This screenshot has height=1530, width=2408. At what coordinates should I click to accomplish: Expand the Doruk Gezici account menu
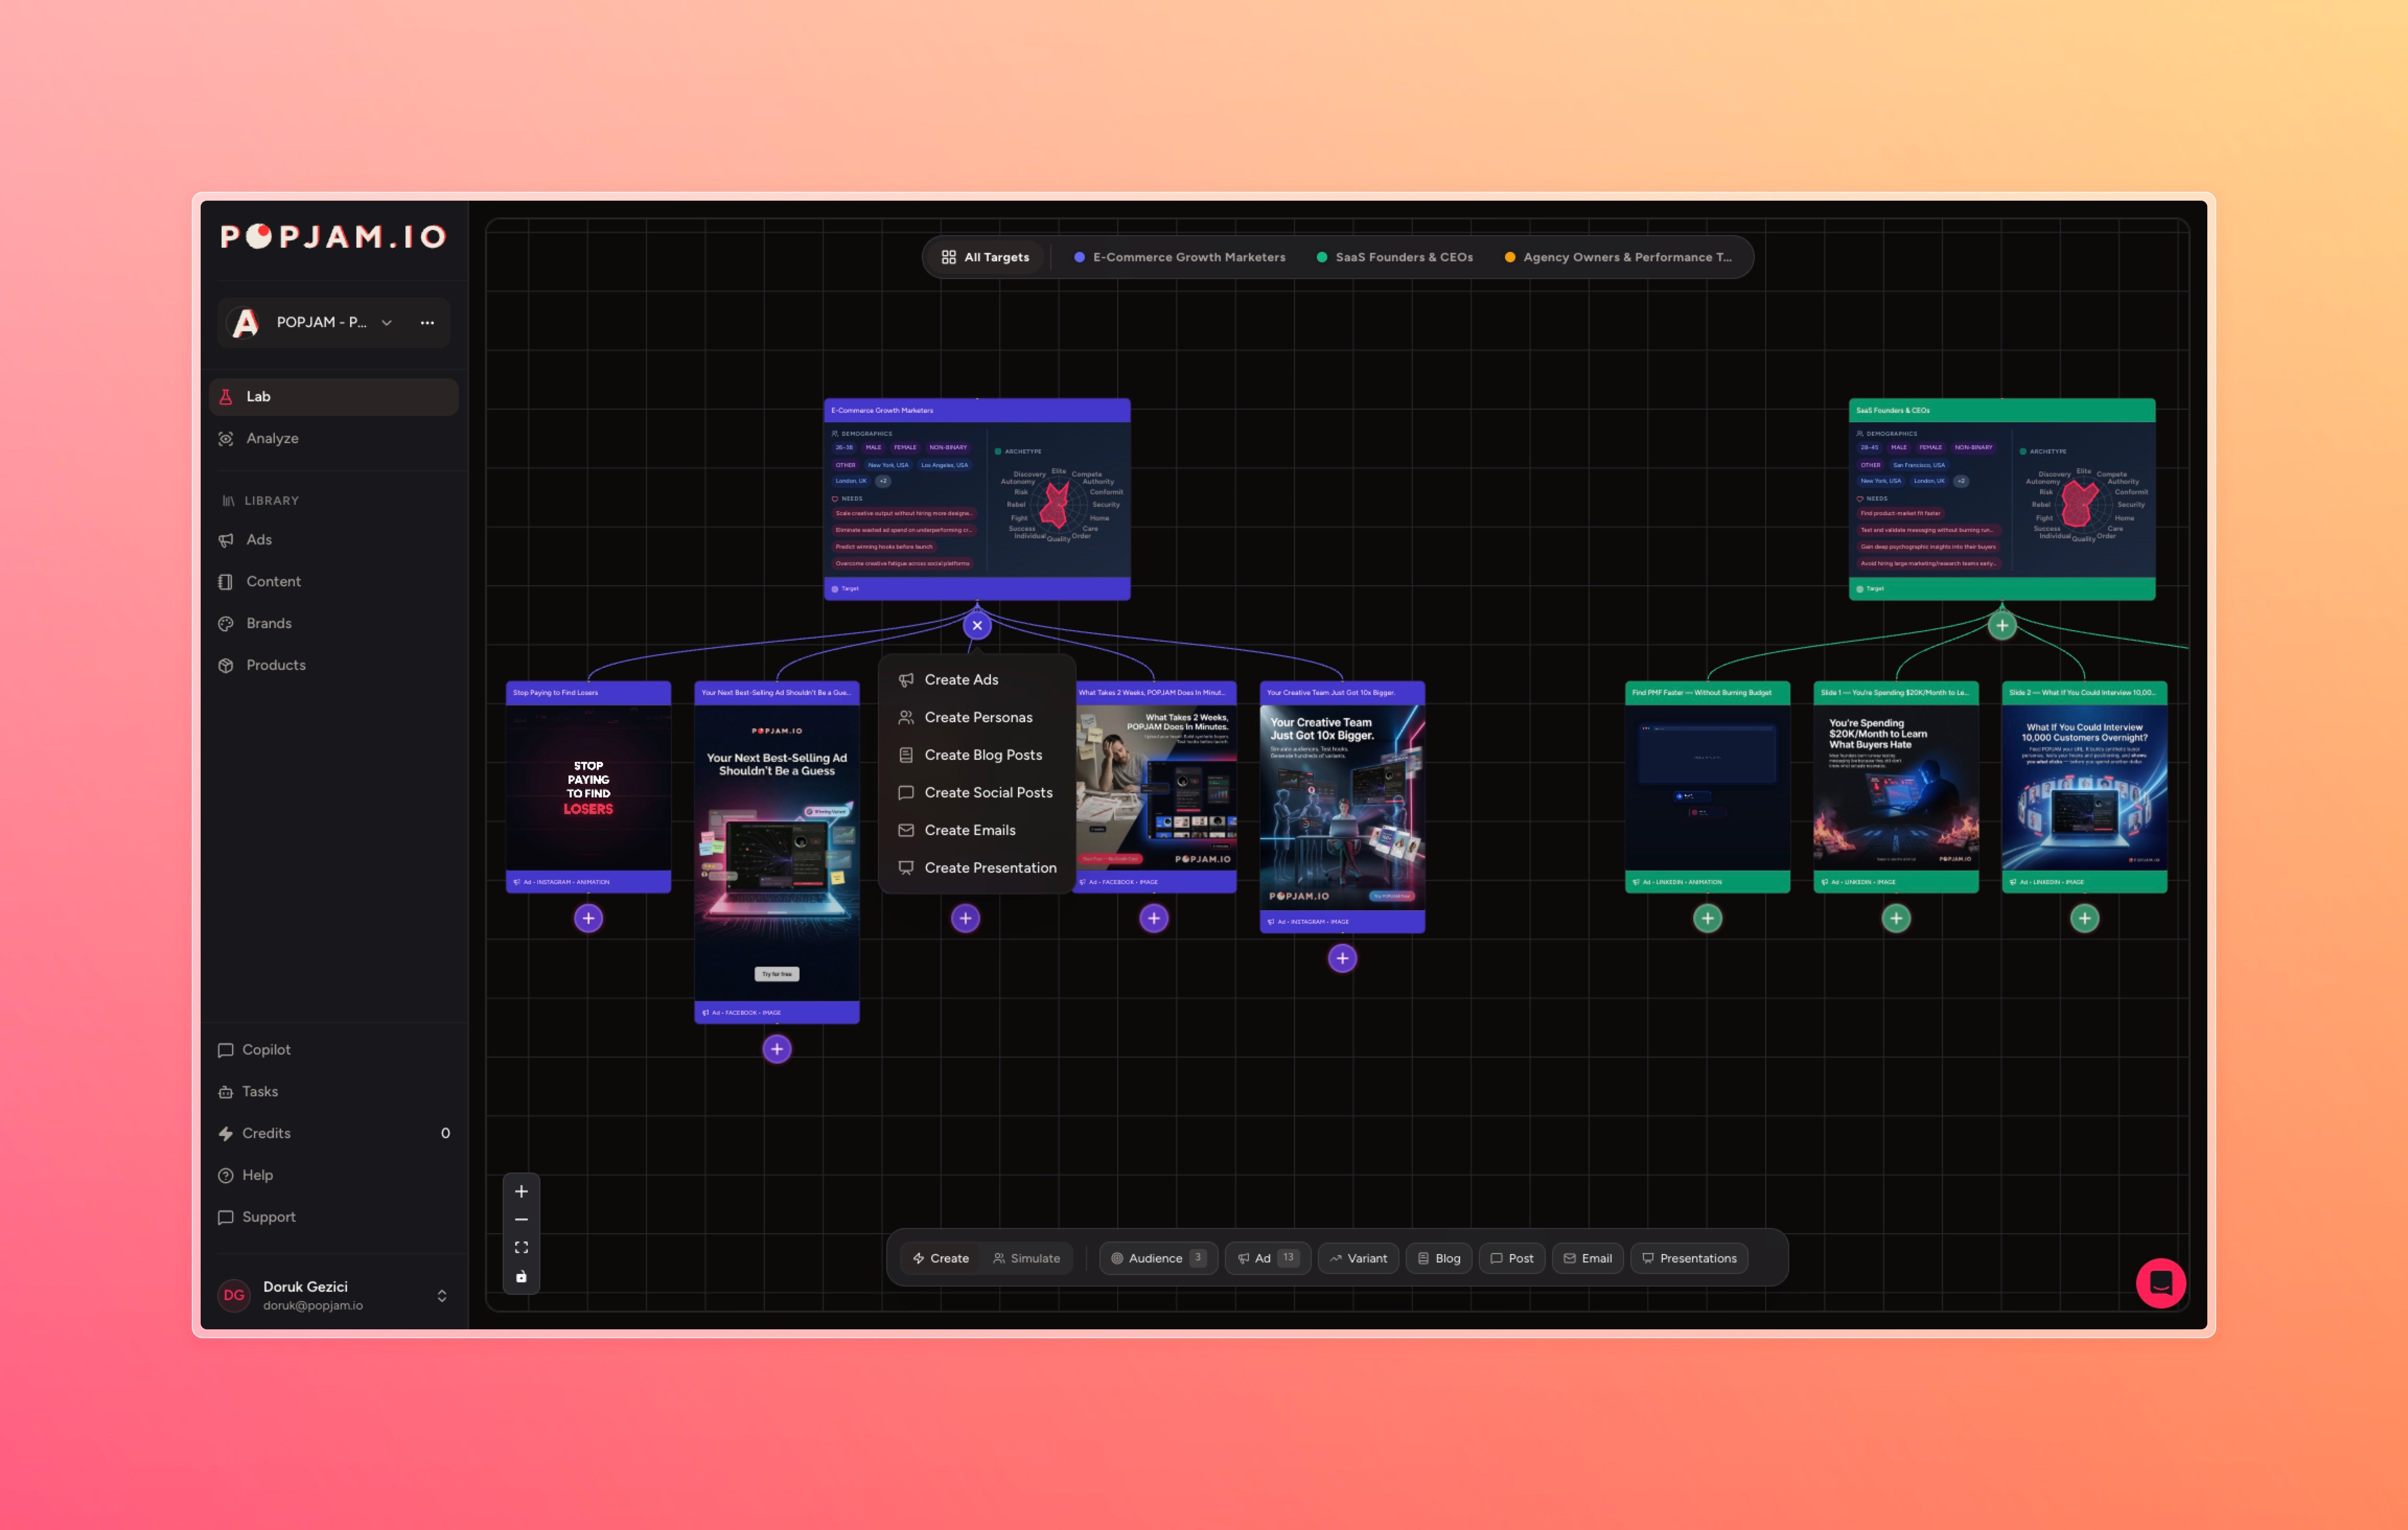click(442, 1295)
